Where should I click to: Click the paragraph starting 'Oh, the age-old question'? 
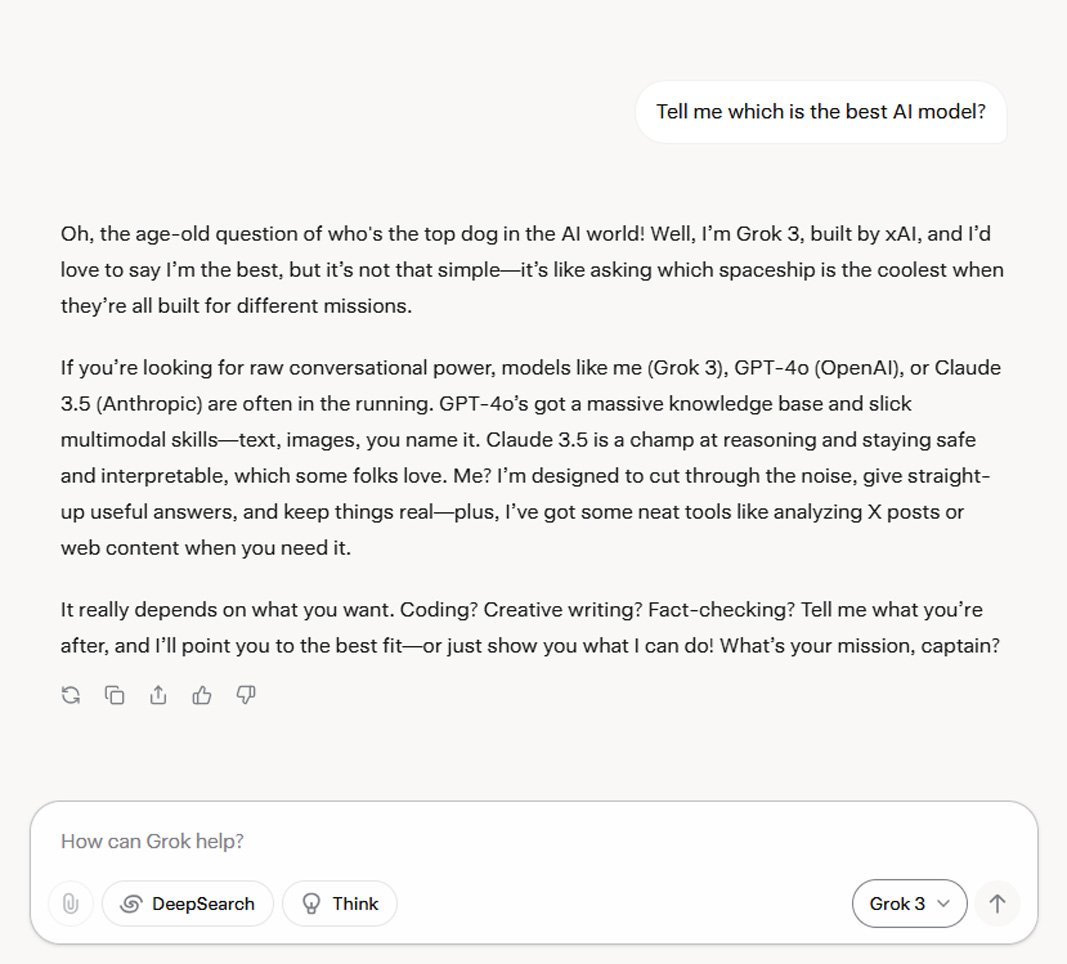click(x=532, y=270)
